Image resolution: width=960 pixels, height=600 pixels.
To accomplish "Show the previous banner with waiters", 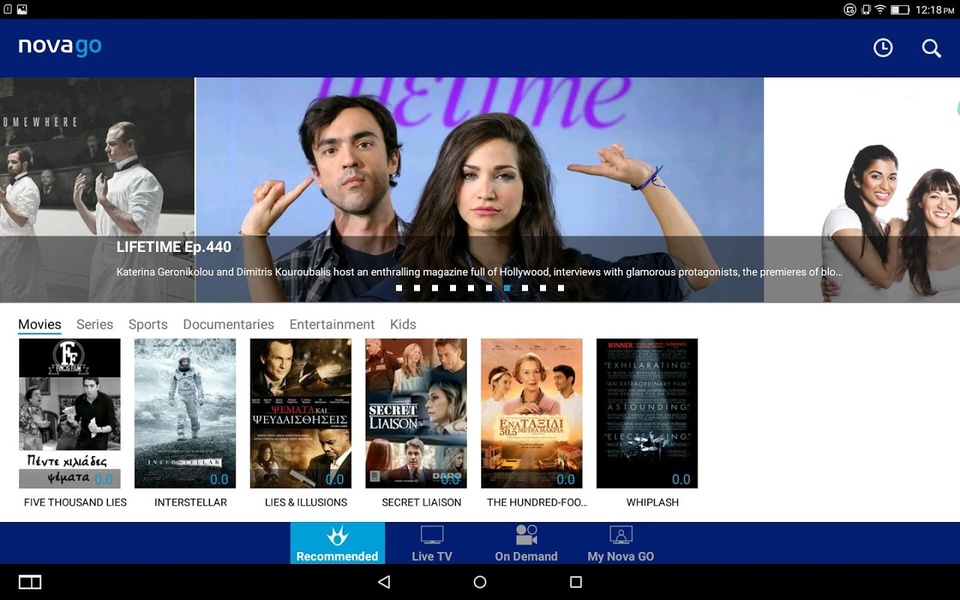I will 97,190.
